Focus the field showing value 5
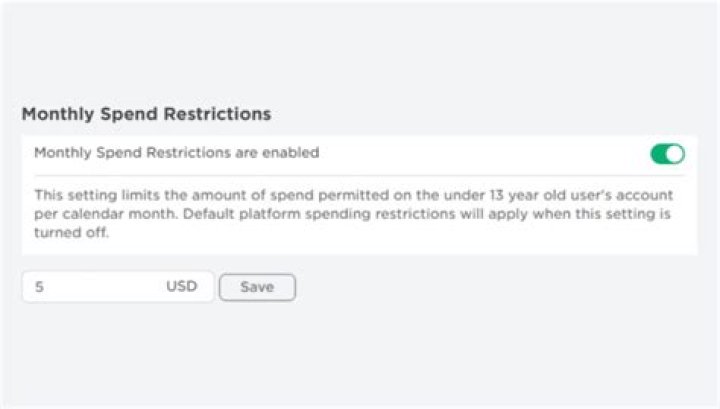The height and width of the screenshot is (409, 720). point(95,287)
